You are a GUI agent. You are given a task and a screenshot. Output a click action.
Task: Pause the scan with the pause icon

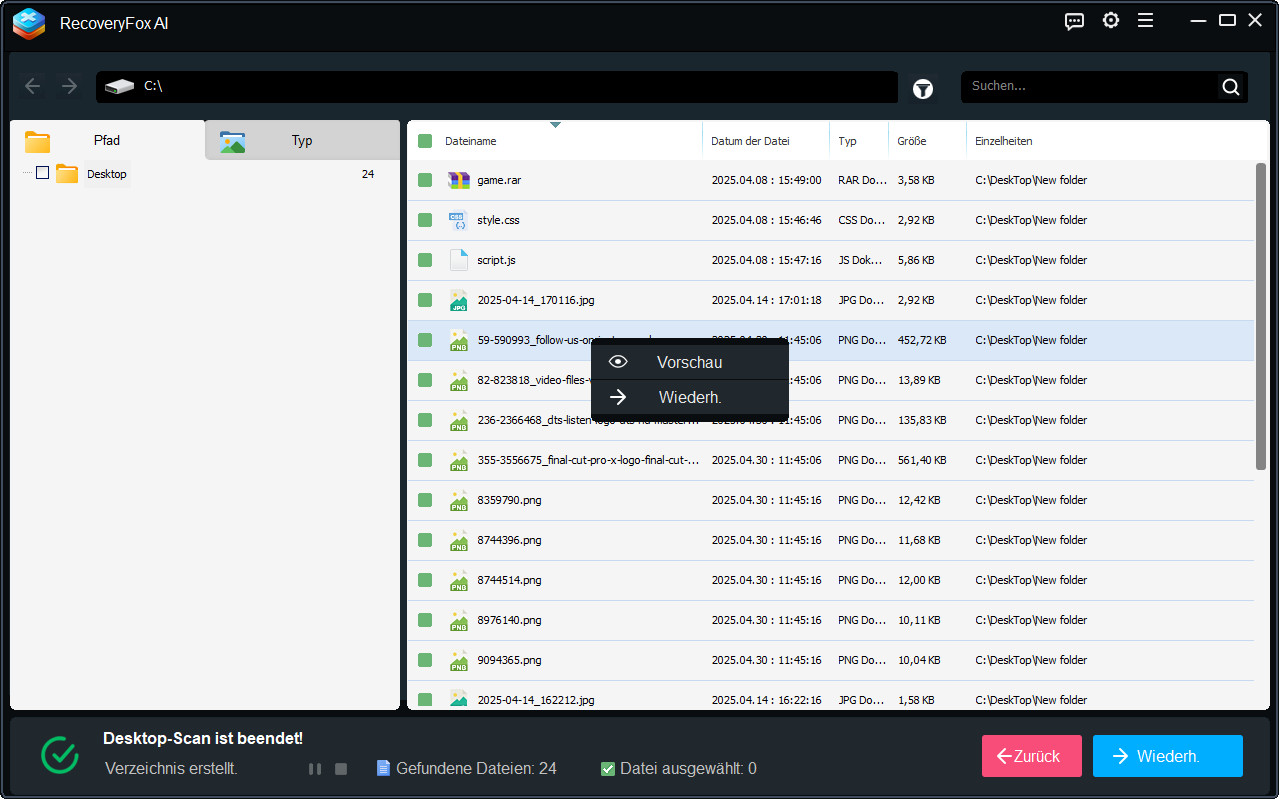[315, 769]
